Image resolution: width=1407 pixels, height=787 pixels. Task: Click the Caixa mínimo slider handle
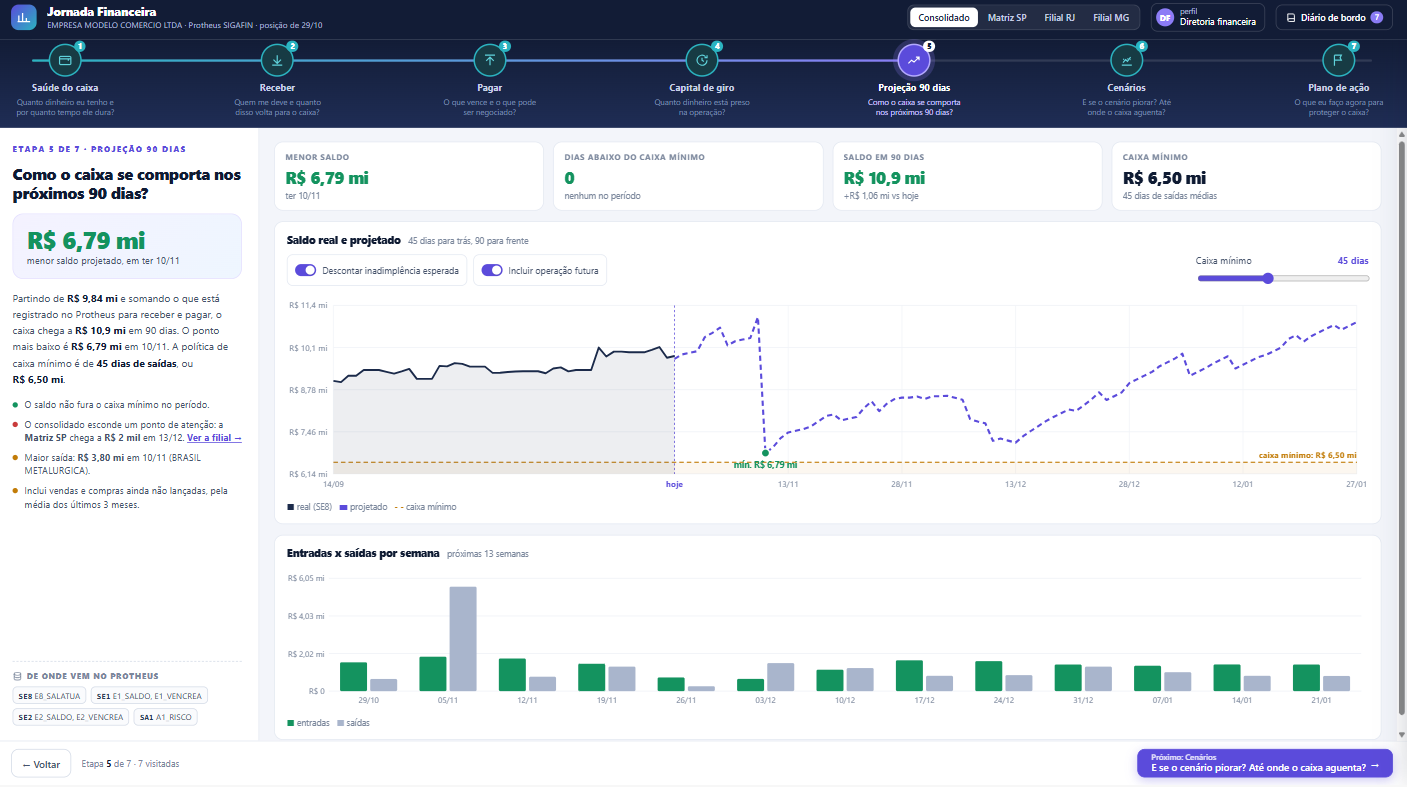point(1269,278)
